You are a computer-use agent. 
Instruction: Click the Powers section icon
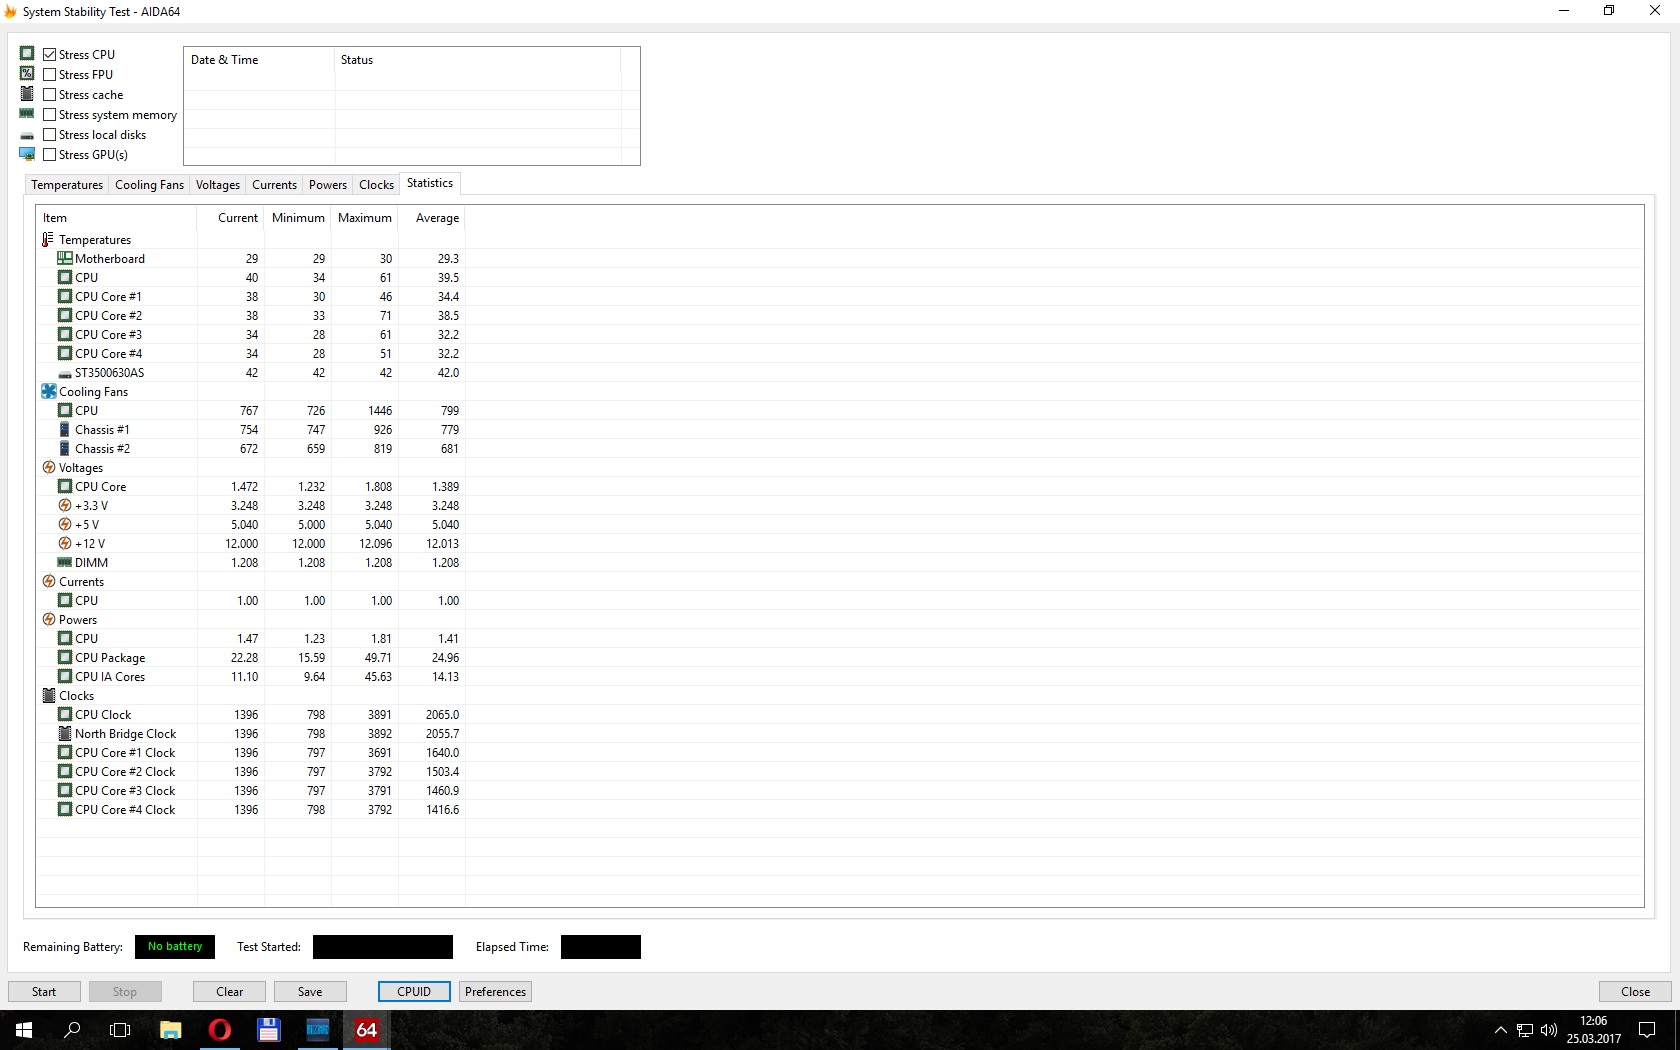[48, 620]
